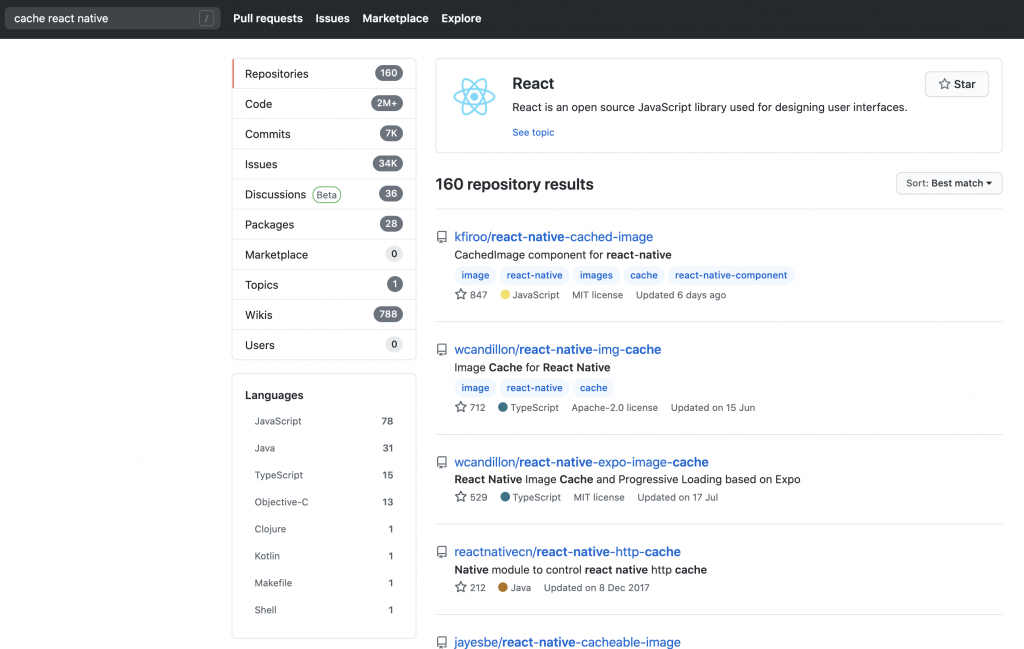The width and height of the screenshot is (1024, 649).
Task: Click 'image' tag under kfiroo repository
Action: point(475,275)
